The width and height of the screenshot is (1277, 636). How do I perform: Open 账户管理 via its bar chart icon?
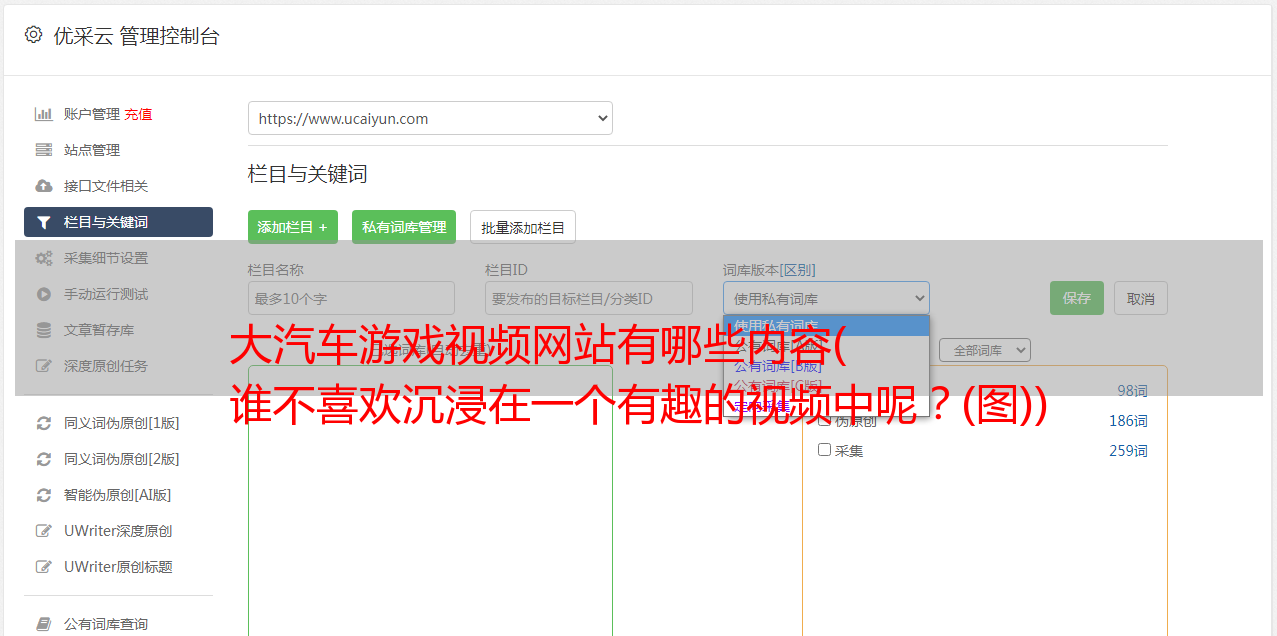click(x=44, y=114)
